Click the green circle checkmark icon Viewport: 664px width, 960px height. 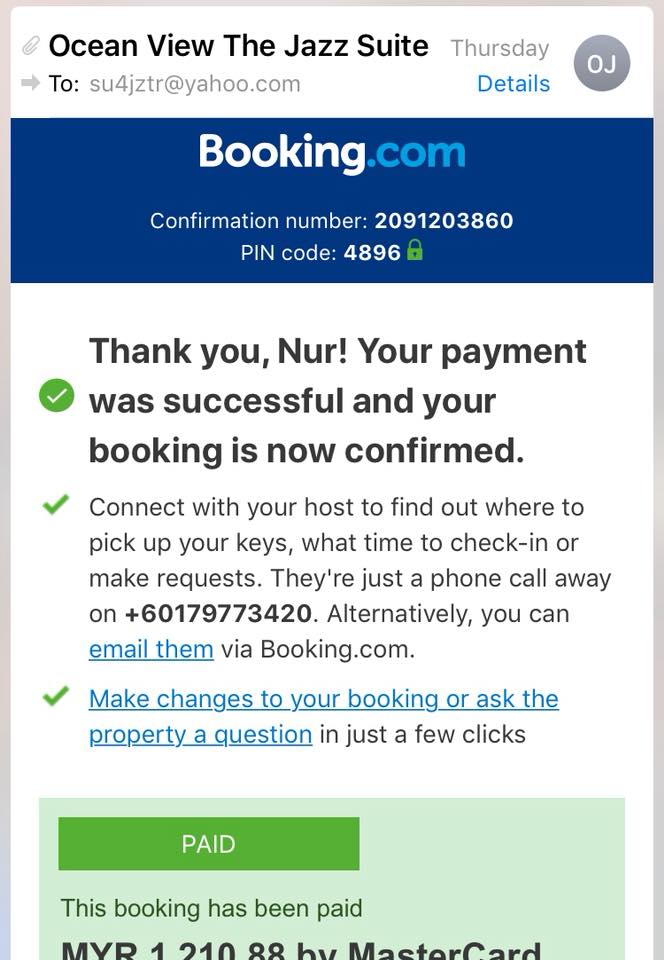click(56, 397)
